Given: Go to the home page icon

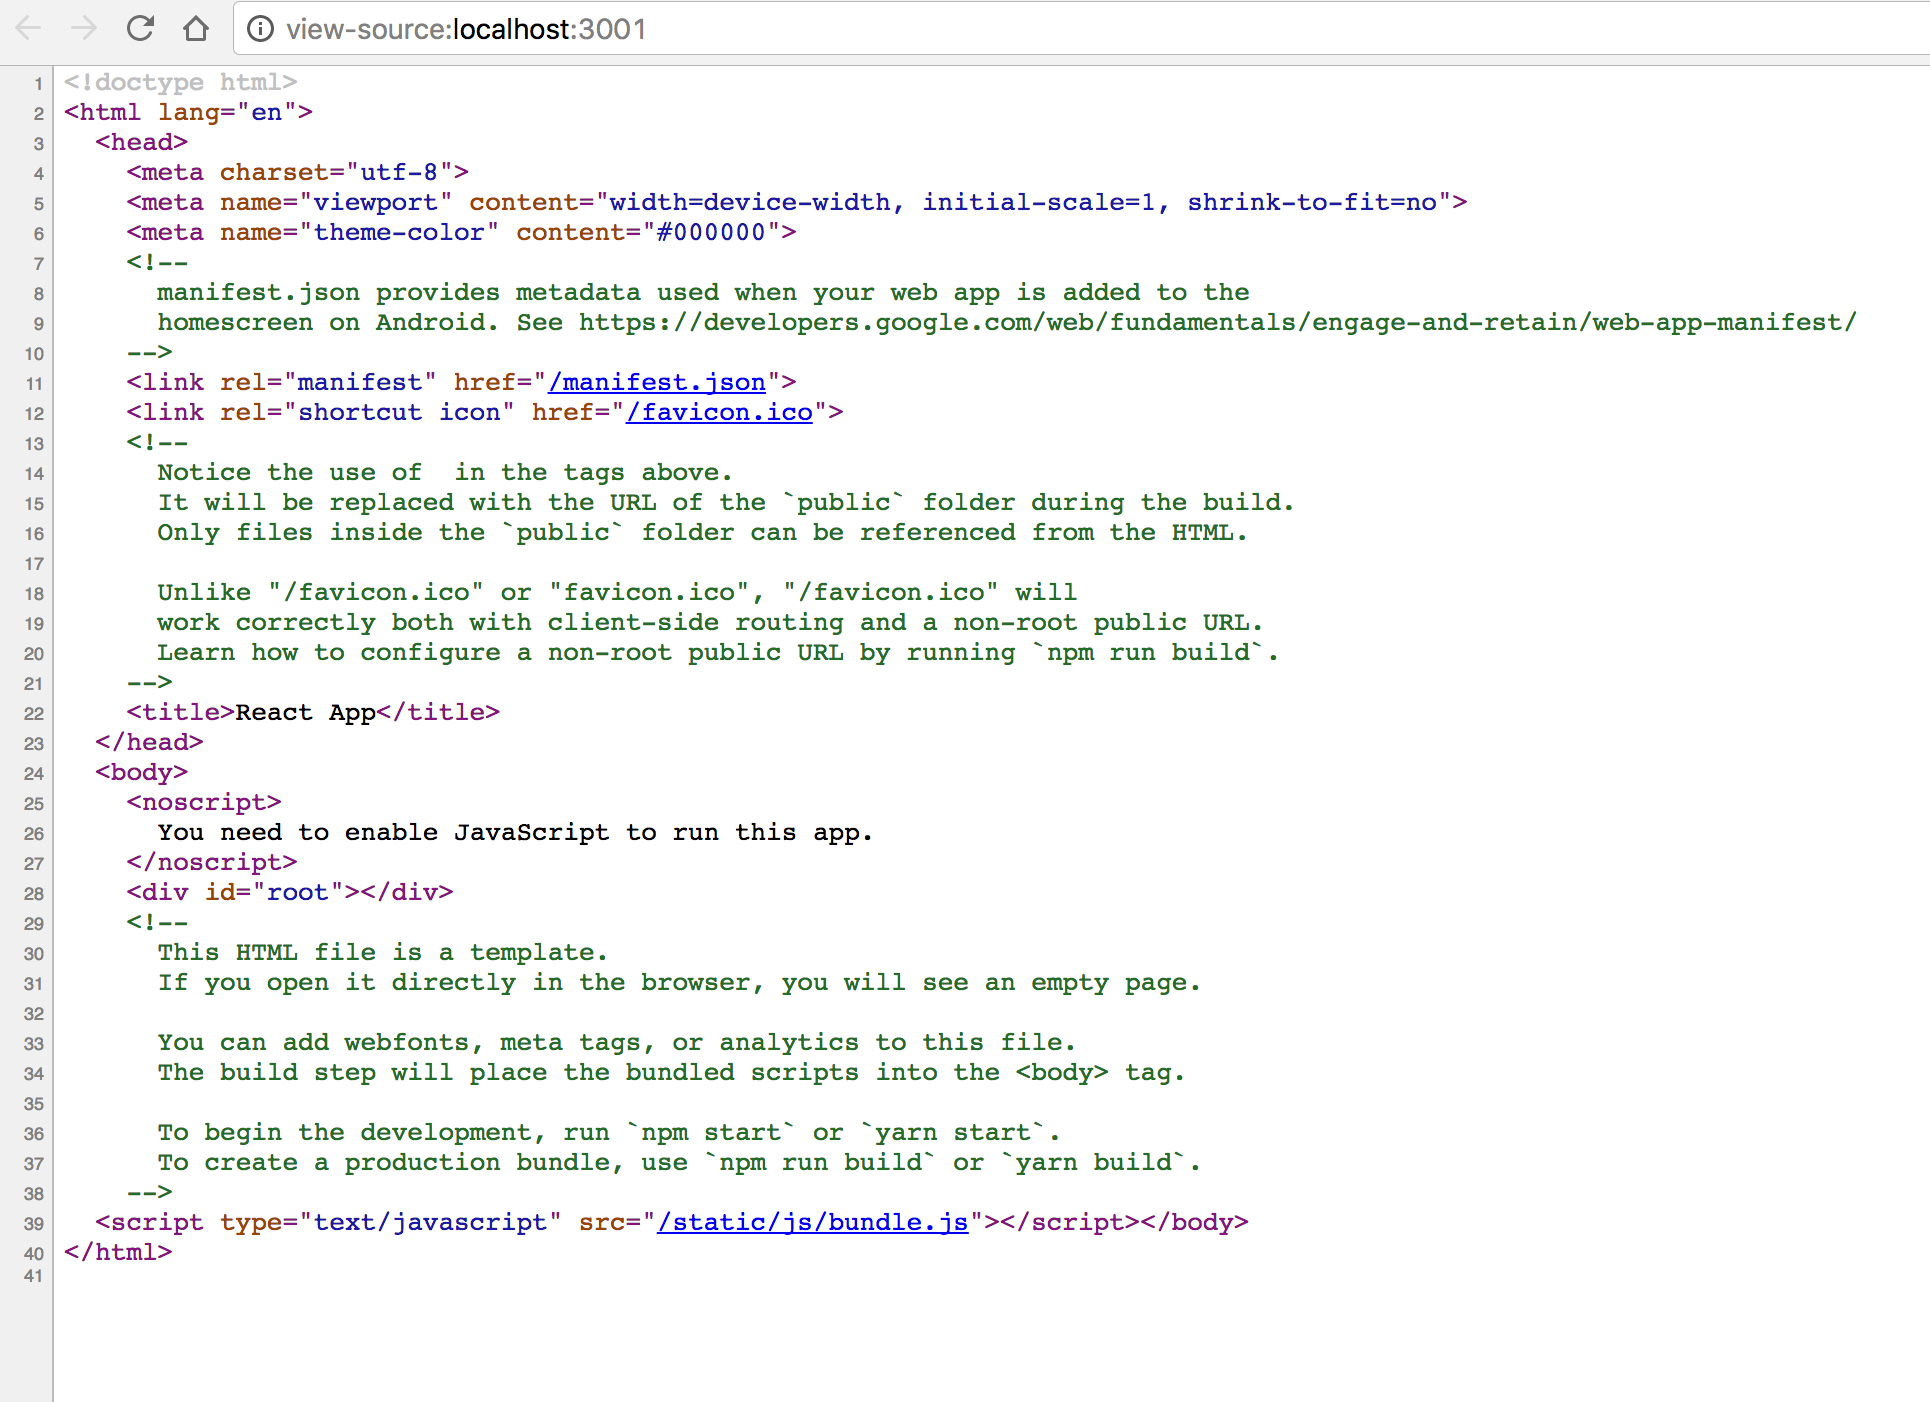Looking at the screenshot, I should pyautogui.click(x=196, y=28).
